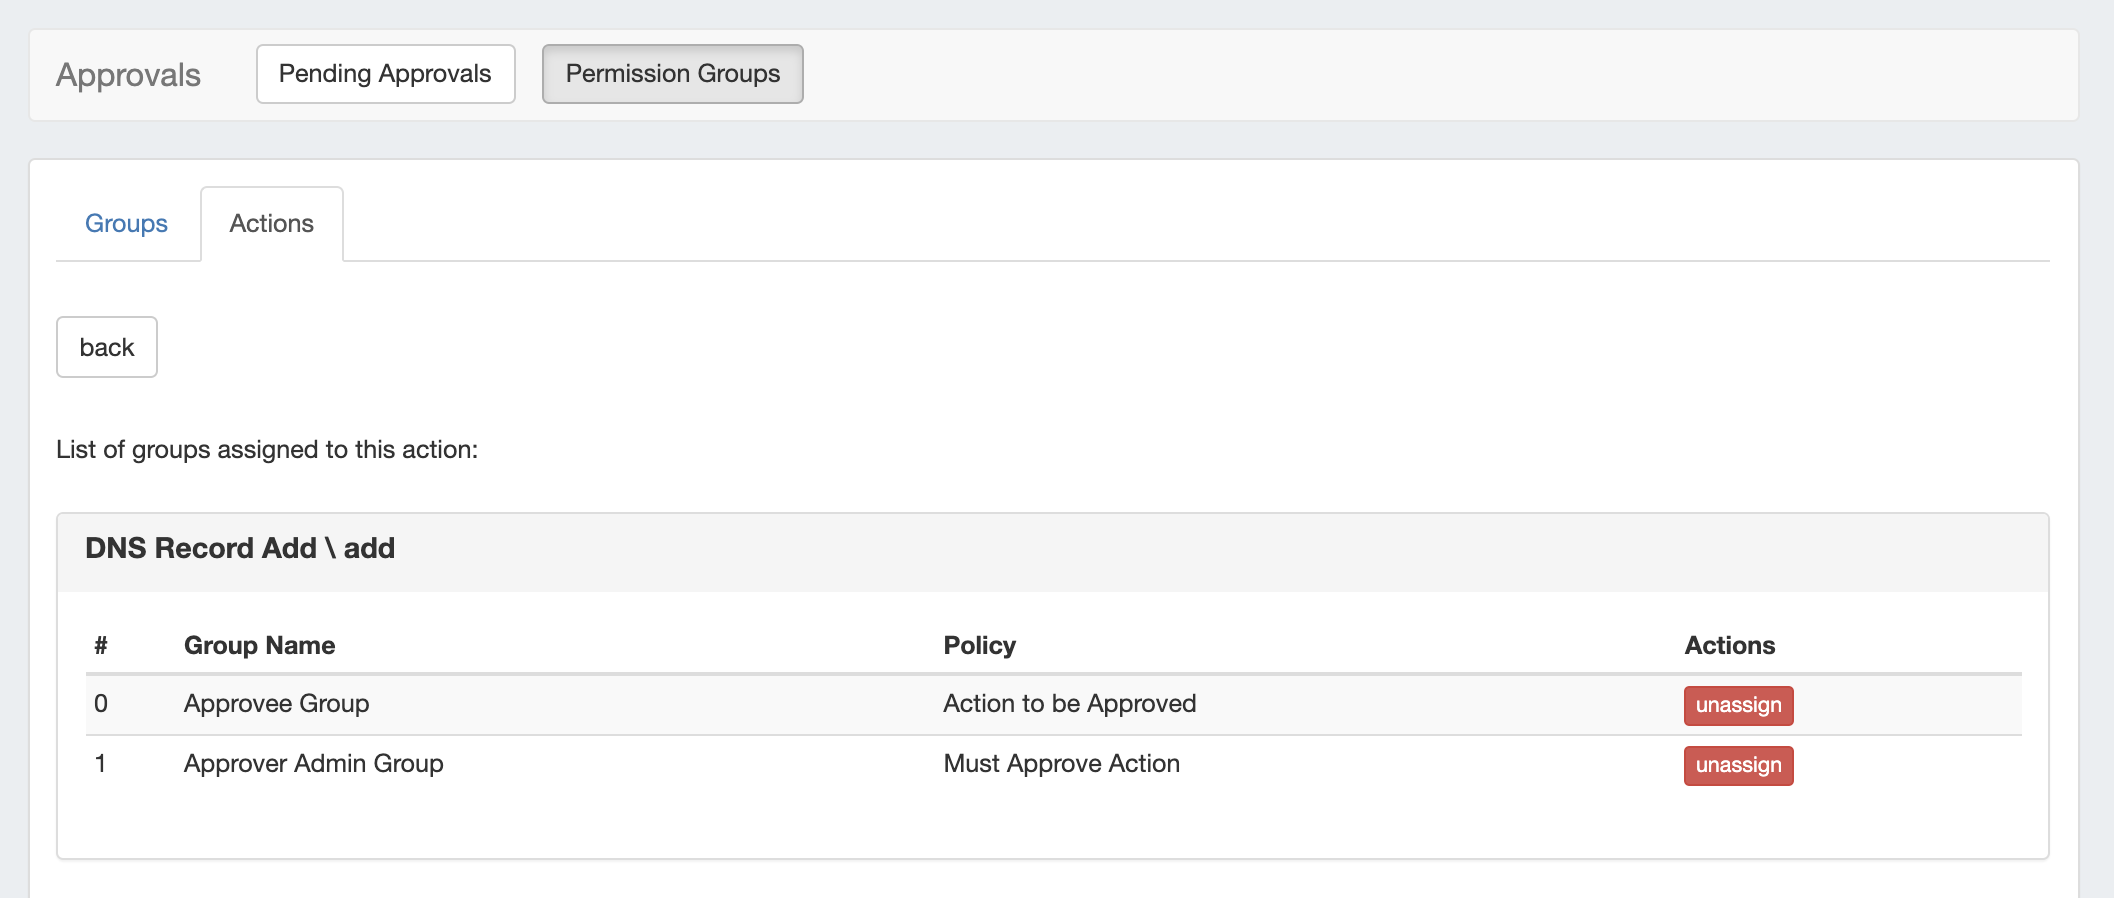Image resolution: width=2114 pixels, height=898 pixels.
Task: Unassign the Approvee Group
Action: click(1737, 705)
